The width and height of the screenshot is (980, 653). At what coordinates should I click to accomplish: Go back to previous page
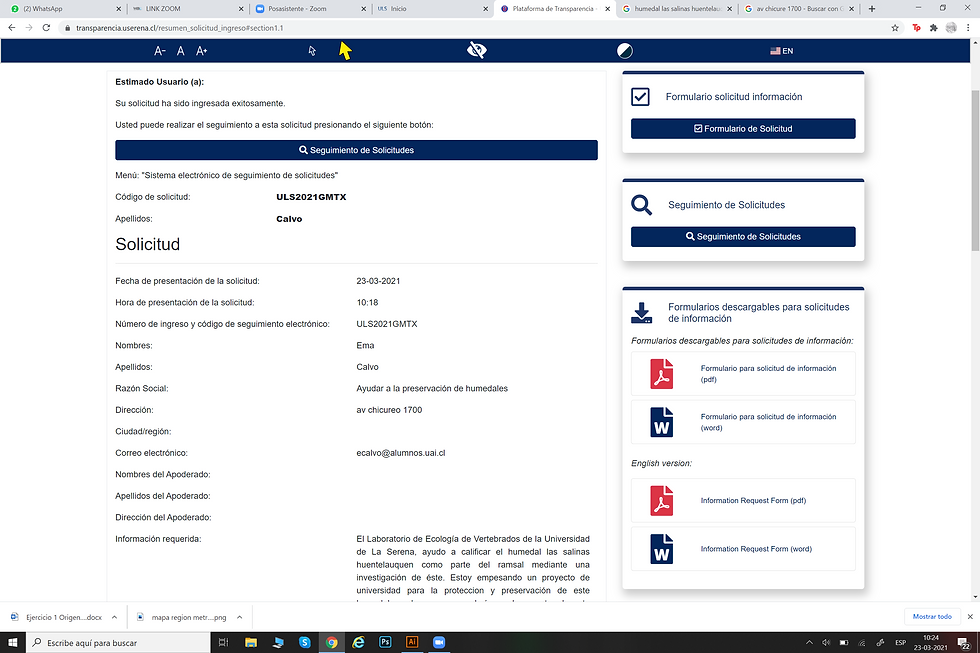(x=11, y=27)
